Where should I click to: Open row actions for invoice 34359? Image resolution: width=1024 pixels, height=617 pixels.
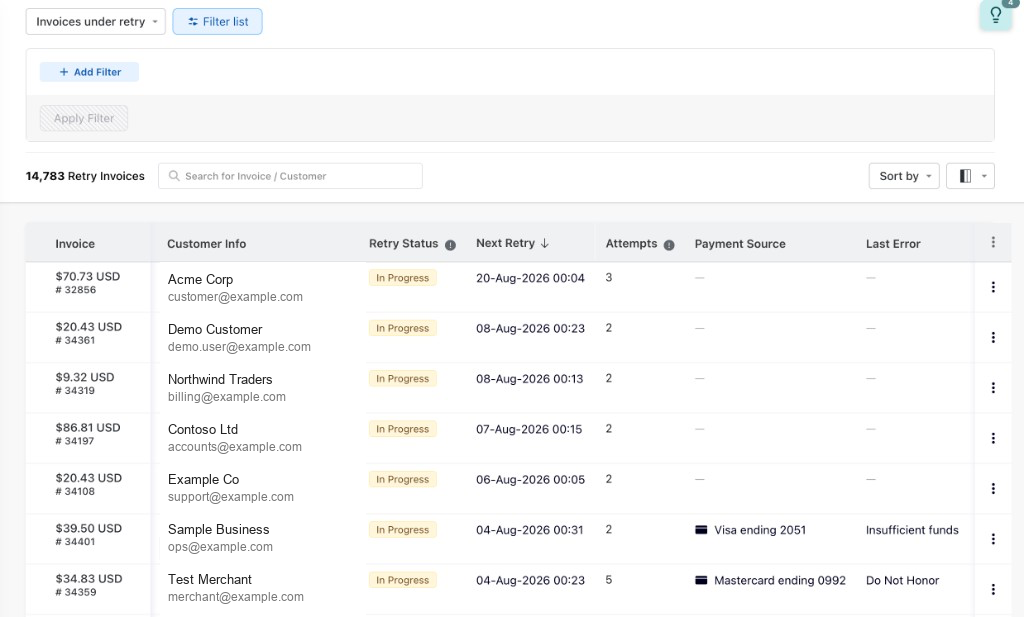[x=993, y=589]
